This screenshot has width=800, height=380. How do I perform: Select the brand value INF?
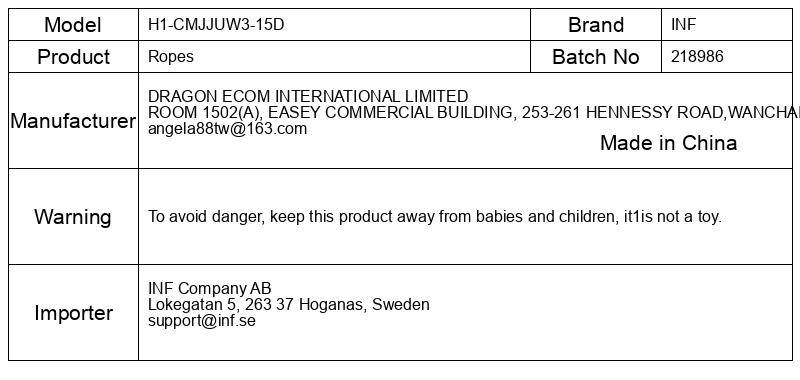point(683,24)
